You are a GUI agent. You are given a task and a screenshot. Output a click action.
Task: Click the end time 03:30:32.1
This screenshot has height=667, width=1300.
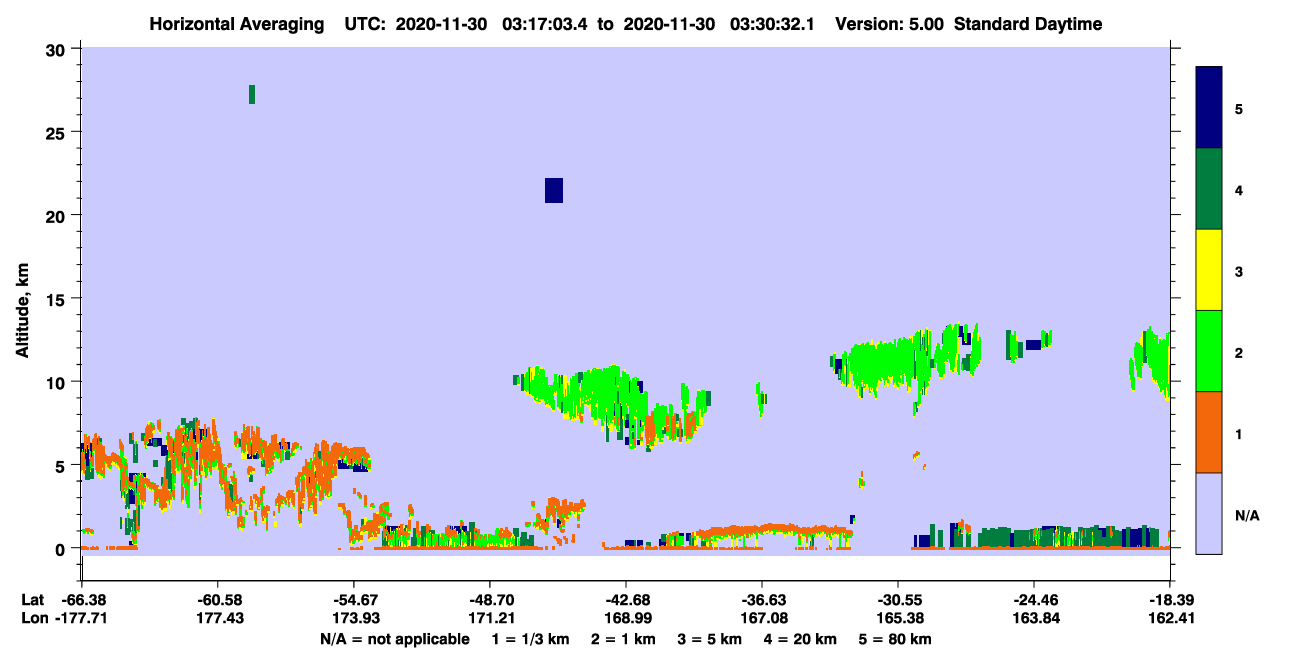pyautogui.click(x=772, y=24)
